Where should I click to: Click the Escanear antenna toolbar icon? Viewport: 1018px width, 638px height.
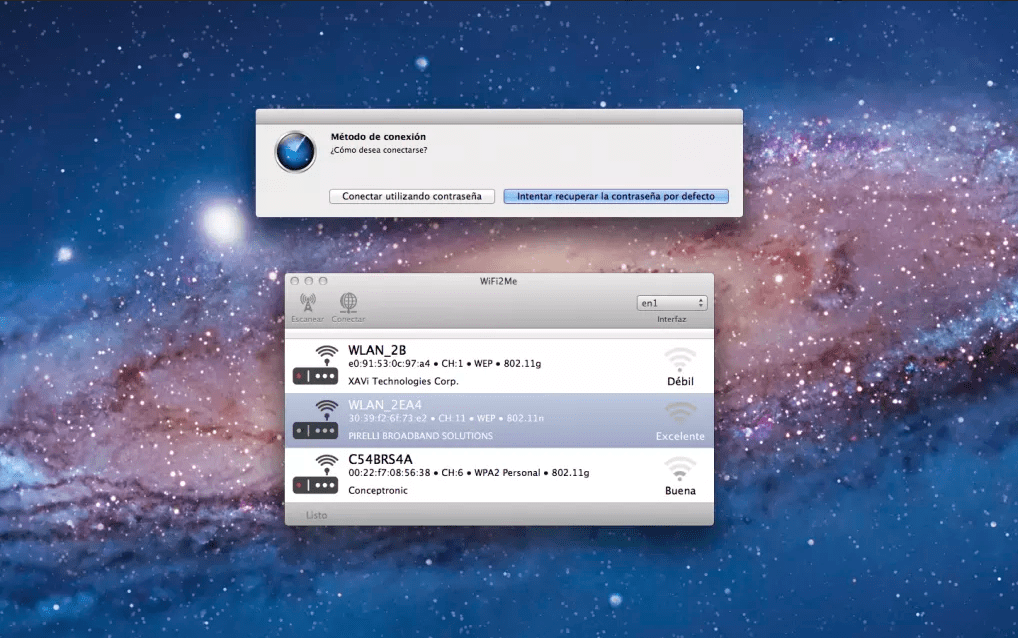[308, 302]
